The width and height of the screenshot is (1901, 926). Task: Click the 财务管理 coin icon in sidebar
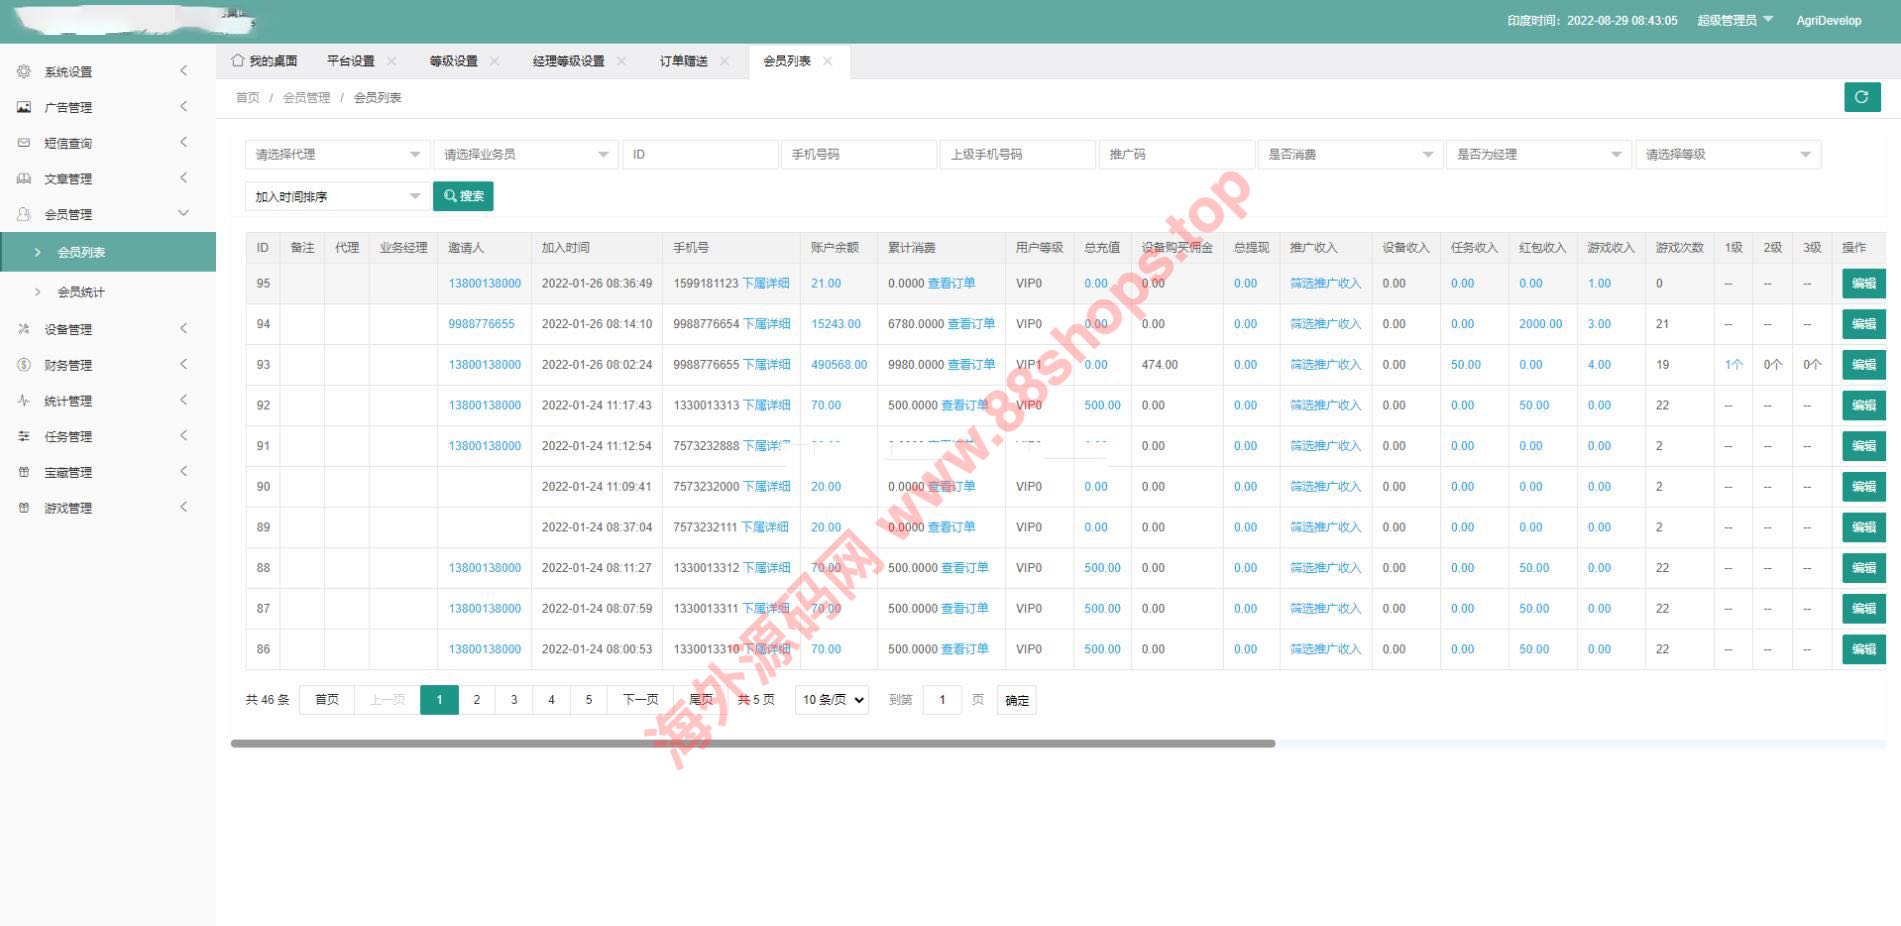tap(24, 365)
